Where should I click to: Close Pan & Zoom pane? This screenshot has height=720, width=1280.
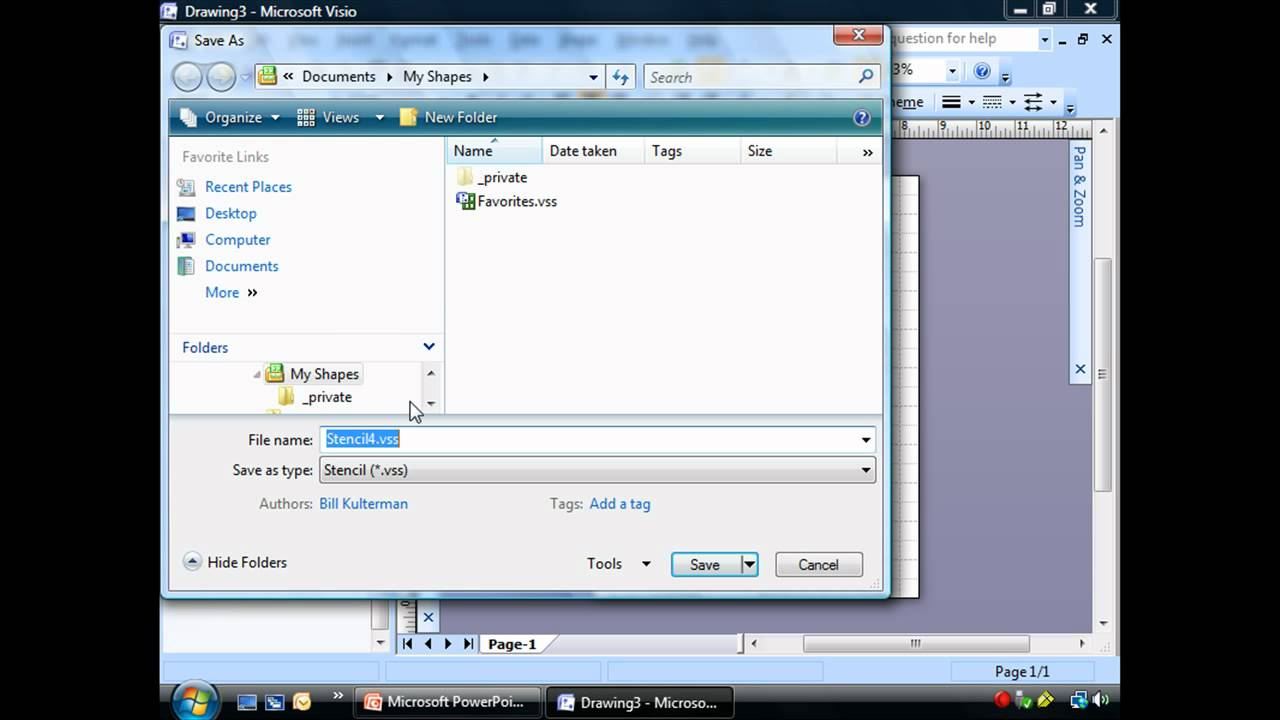point(1080,369)
